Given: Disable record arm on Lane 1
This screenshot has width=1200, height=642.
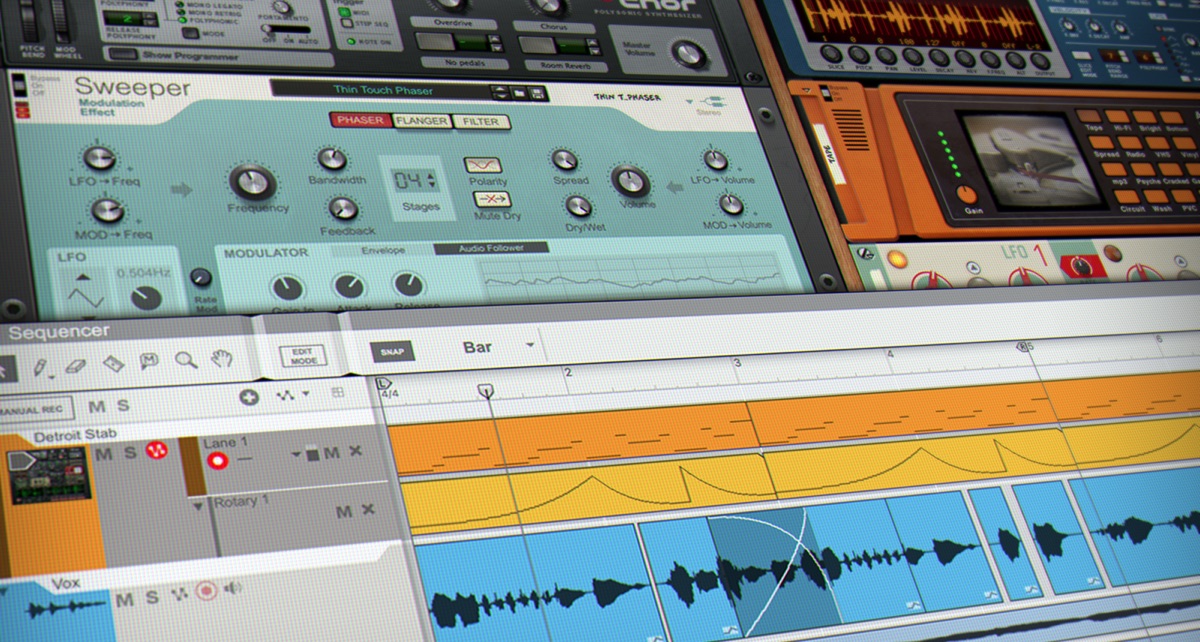Looking at the screenshot, I should 217,460.
